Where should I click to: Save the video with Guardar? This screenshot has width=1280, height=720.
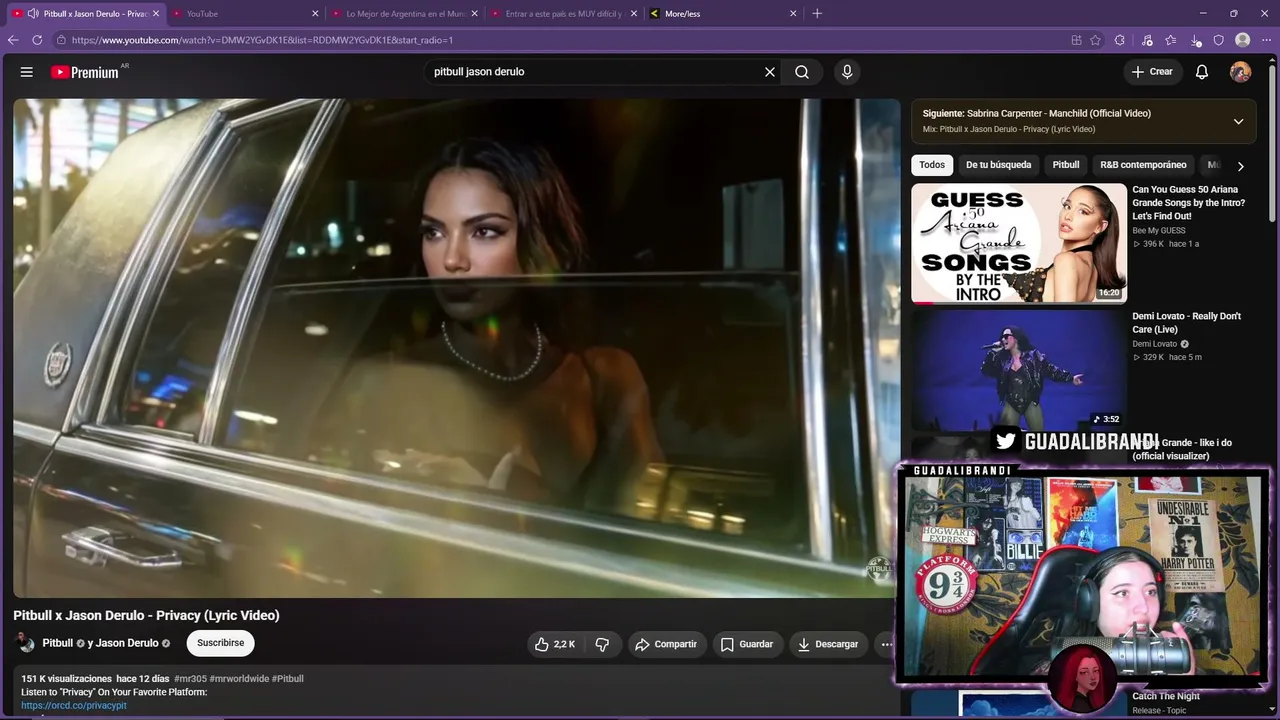pyautogui.click(x=747, y=644)
